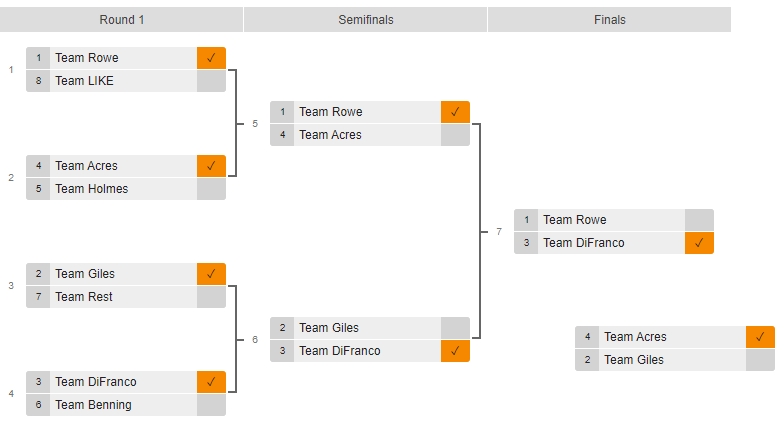Select the Semifinals column header

366,20
